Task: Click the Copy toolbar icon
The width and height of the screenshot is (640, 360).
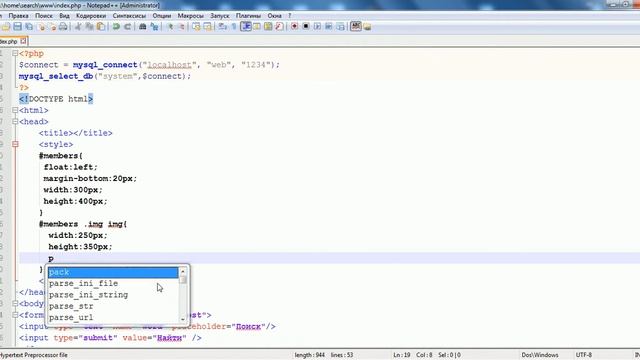Action: coord(89,27)
